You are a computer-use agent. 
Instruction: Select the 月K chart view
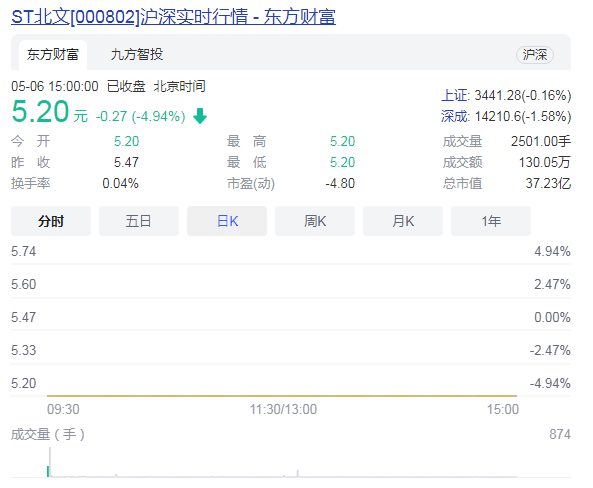(x=403, y=221)
